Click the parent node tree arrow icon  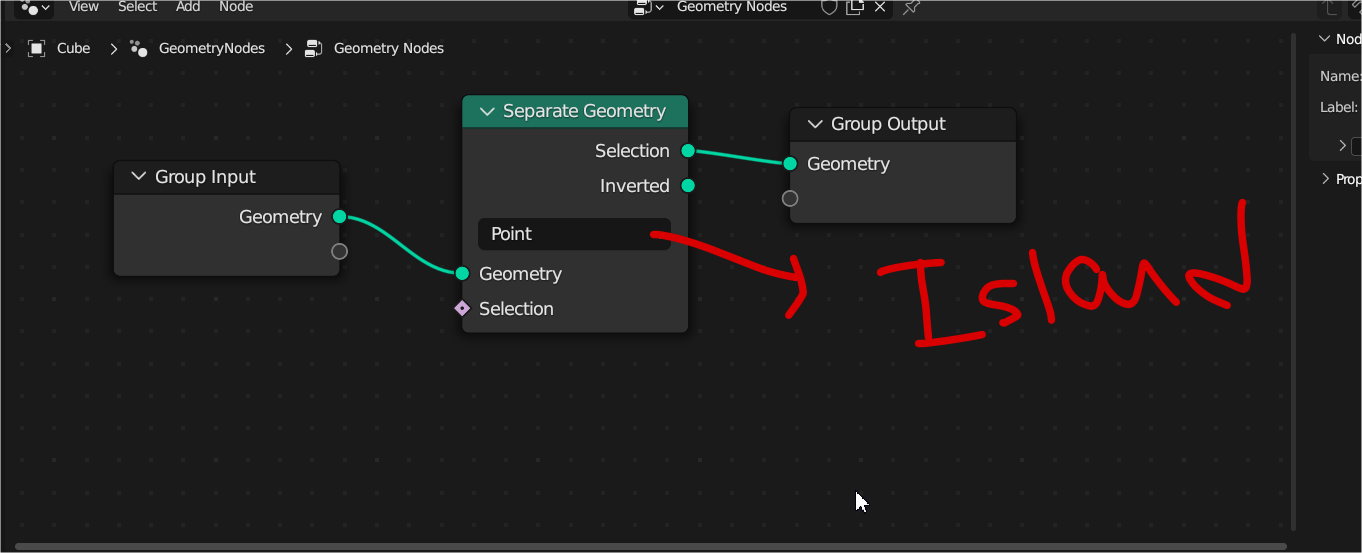point(1330,7)
